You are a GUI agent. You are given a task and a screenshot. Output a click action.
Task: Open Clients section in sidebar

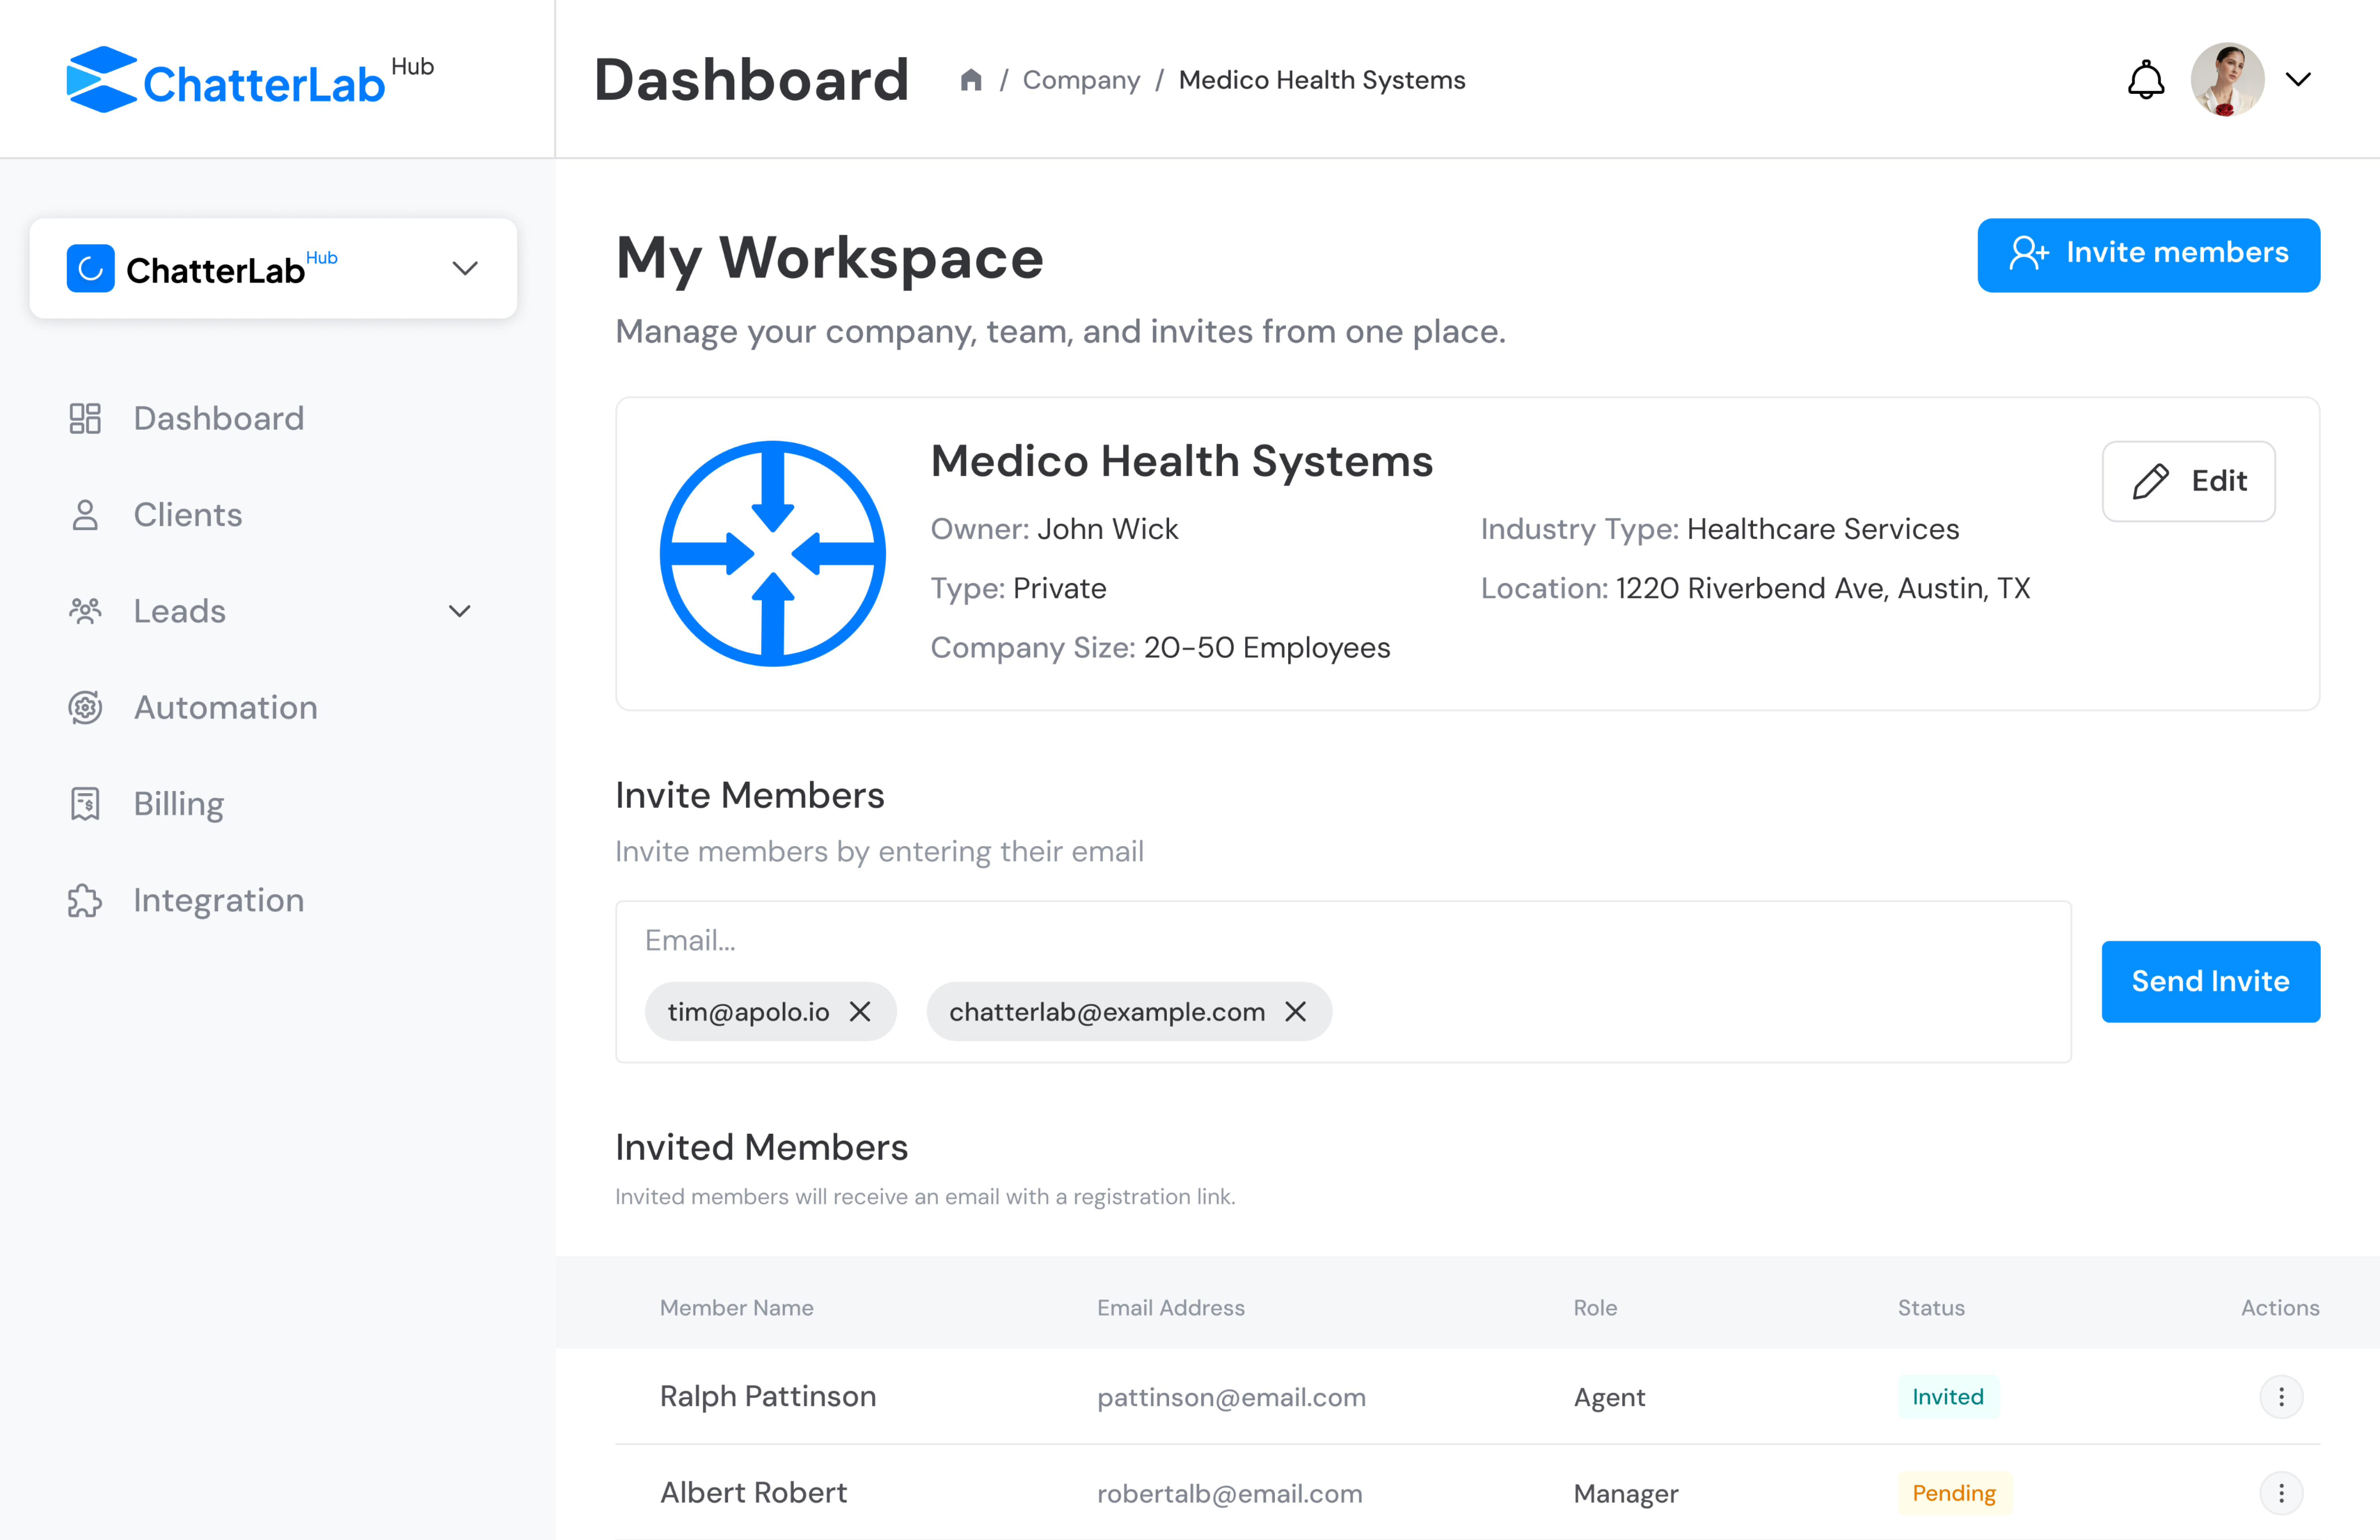tap(187, 515)
